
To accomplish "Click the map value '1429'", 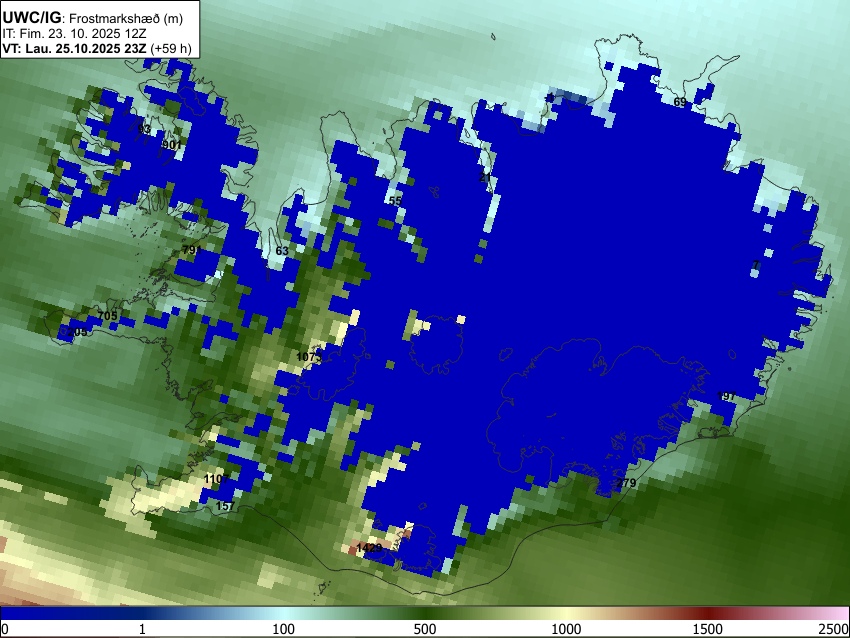I will (x=370, y=549).
